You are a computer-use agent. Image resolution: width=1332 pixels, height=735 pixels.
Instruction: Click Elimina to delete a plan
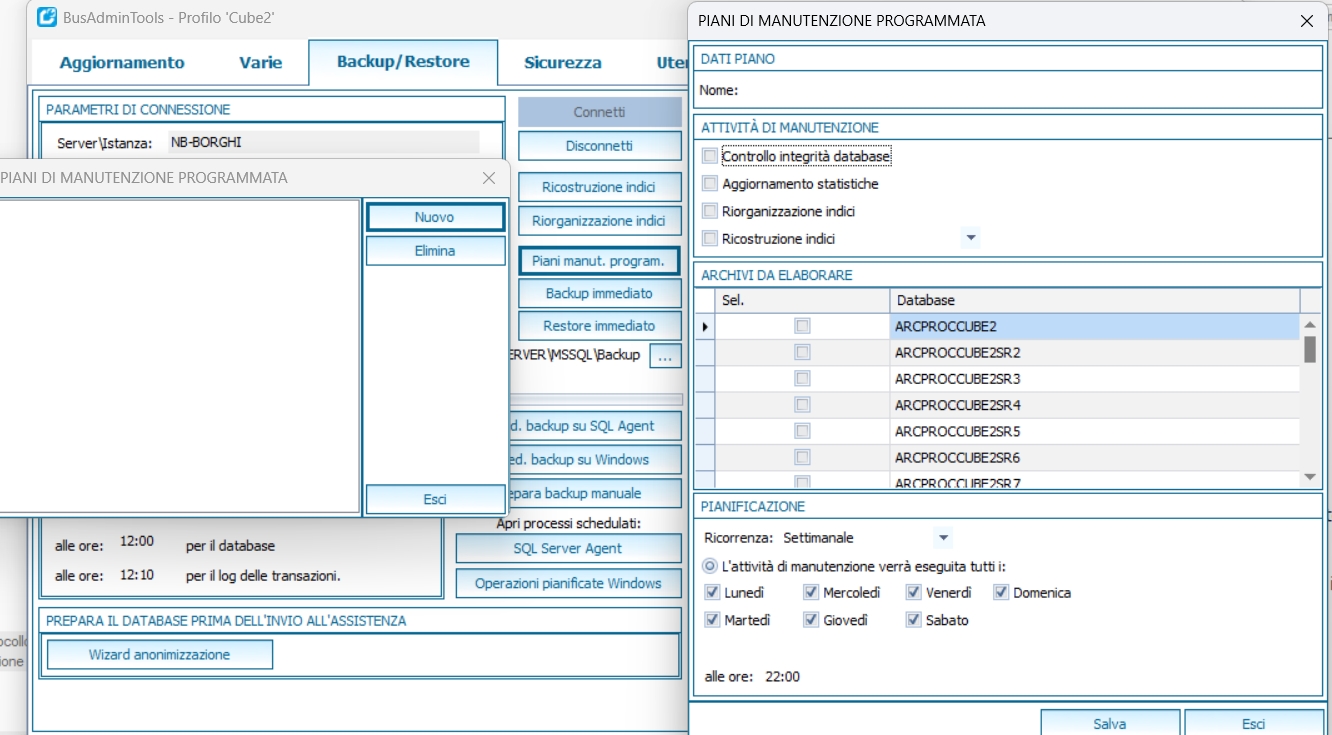(435, 251)
